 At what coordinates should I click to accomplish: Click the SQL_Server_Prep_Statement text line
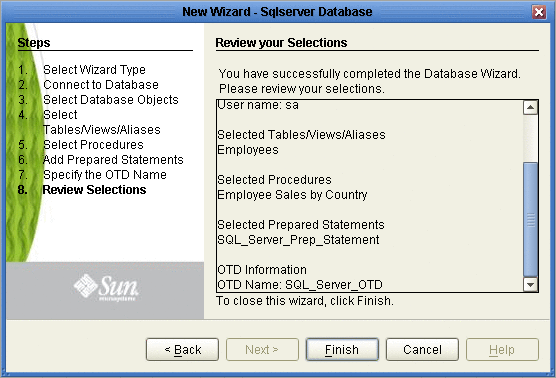pyautogui.click(x=298, y=240)
